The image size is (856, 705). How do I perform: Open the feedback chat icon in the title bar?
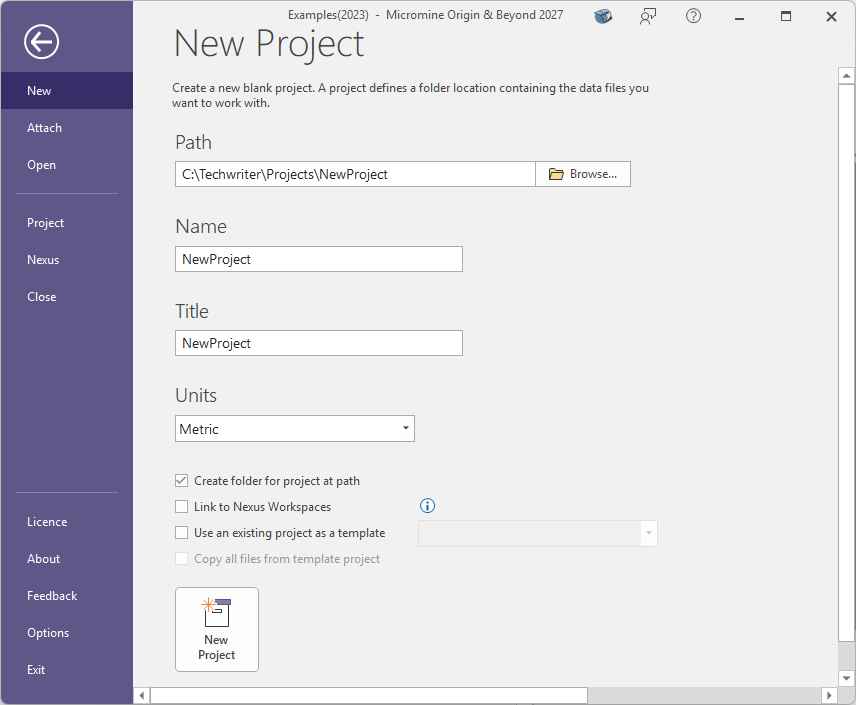[x=647, y=16]
